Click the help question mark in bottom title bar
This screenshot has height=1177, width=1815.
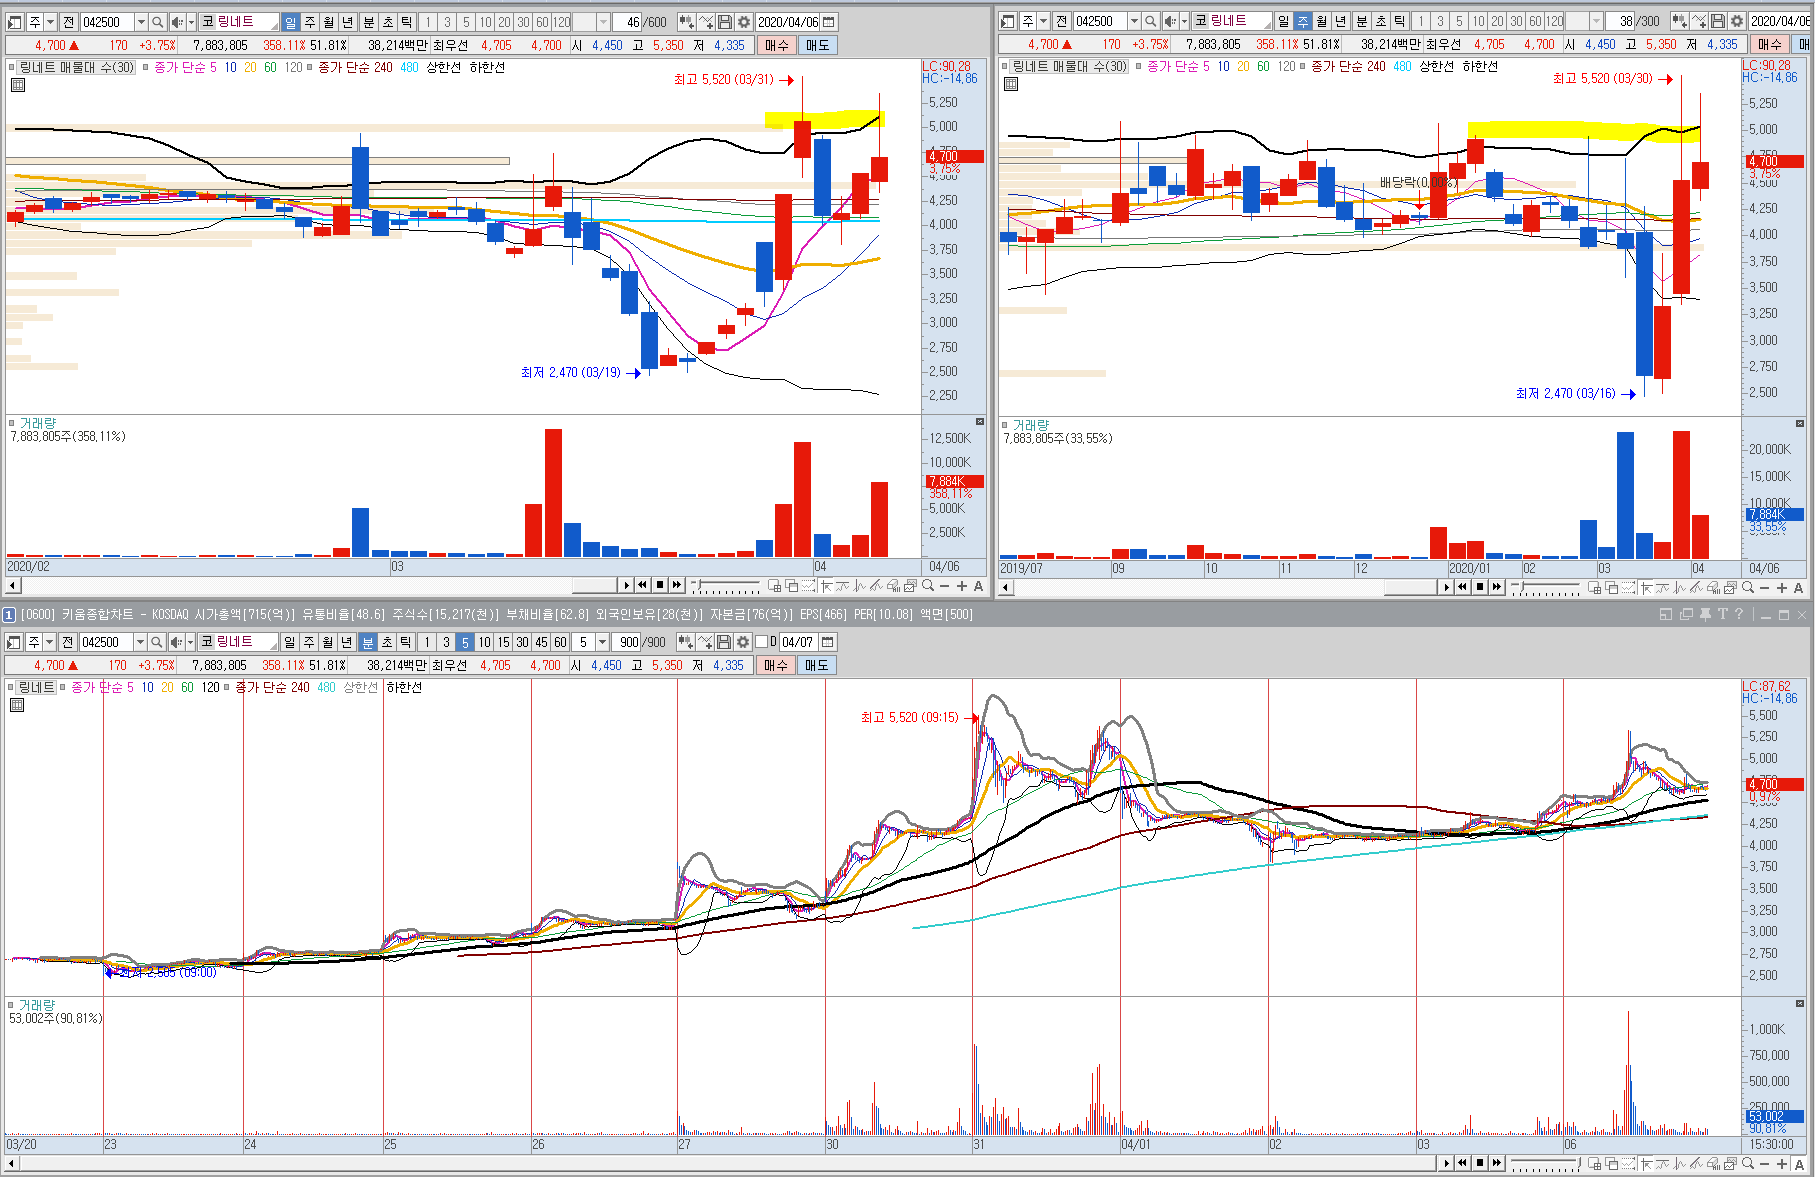click(x=1739, y=614)
